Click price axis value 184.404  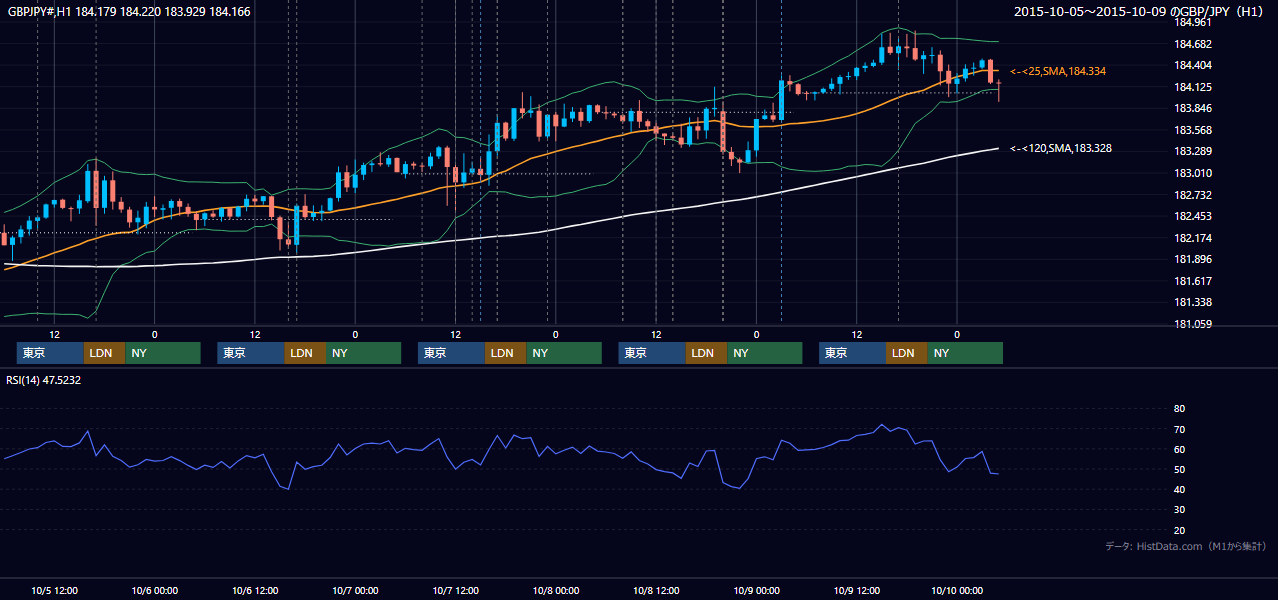[x=1193, y=65]
